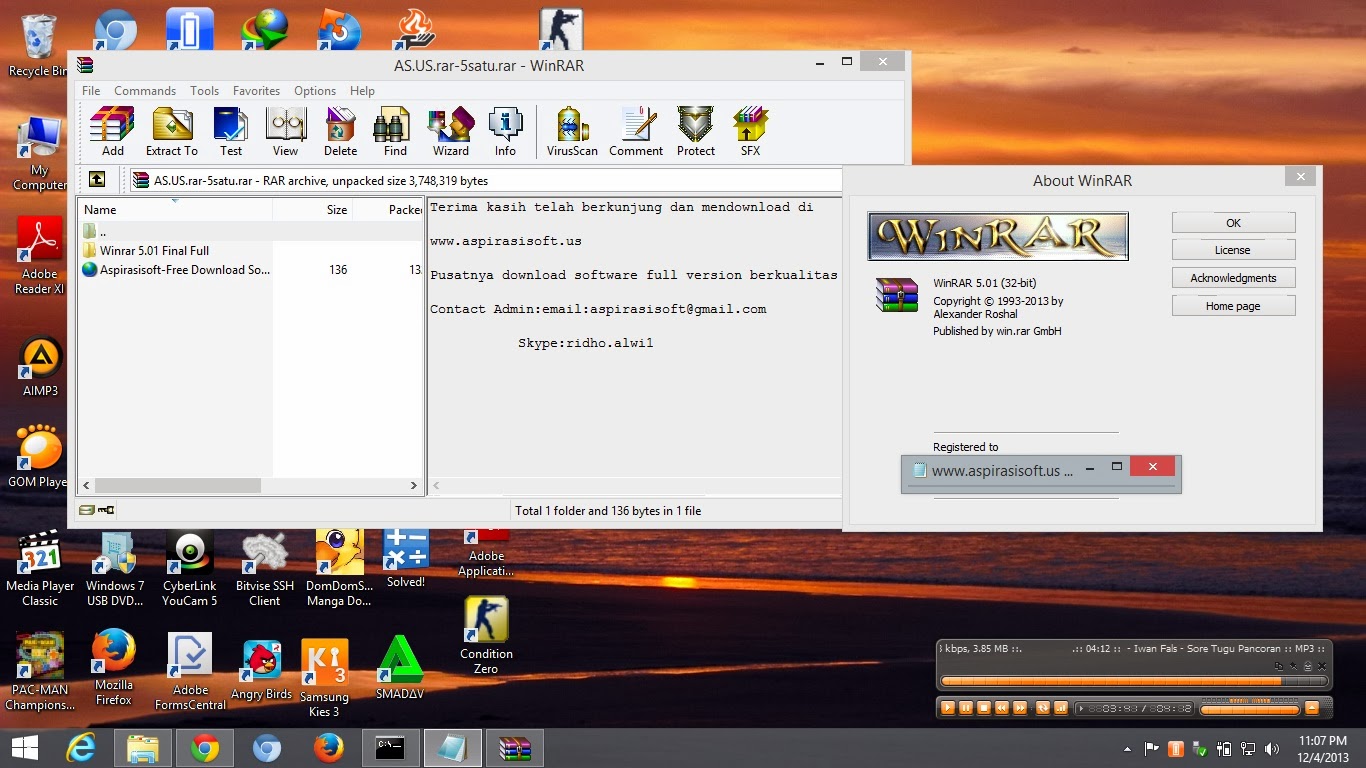Sort the file list by the Size column

pyautogui.click(x=313, y=210)
